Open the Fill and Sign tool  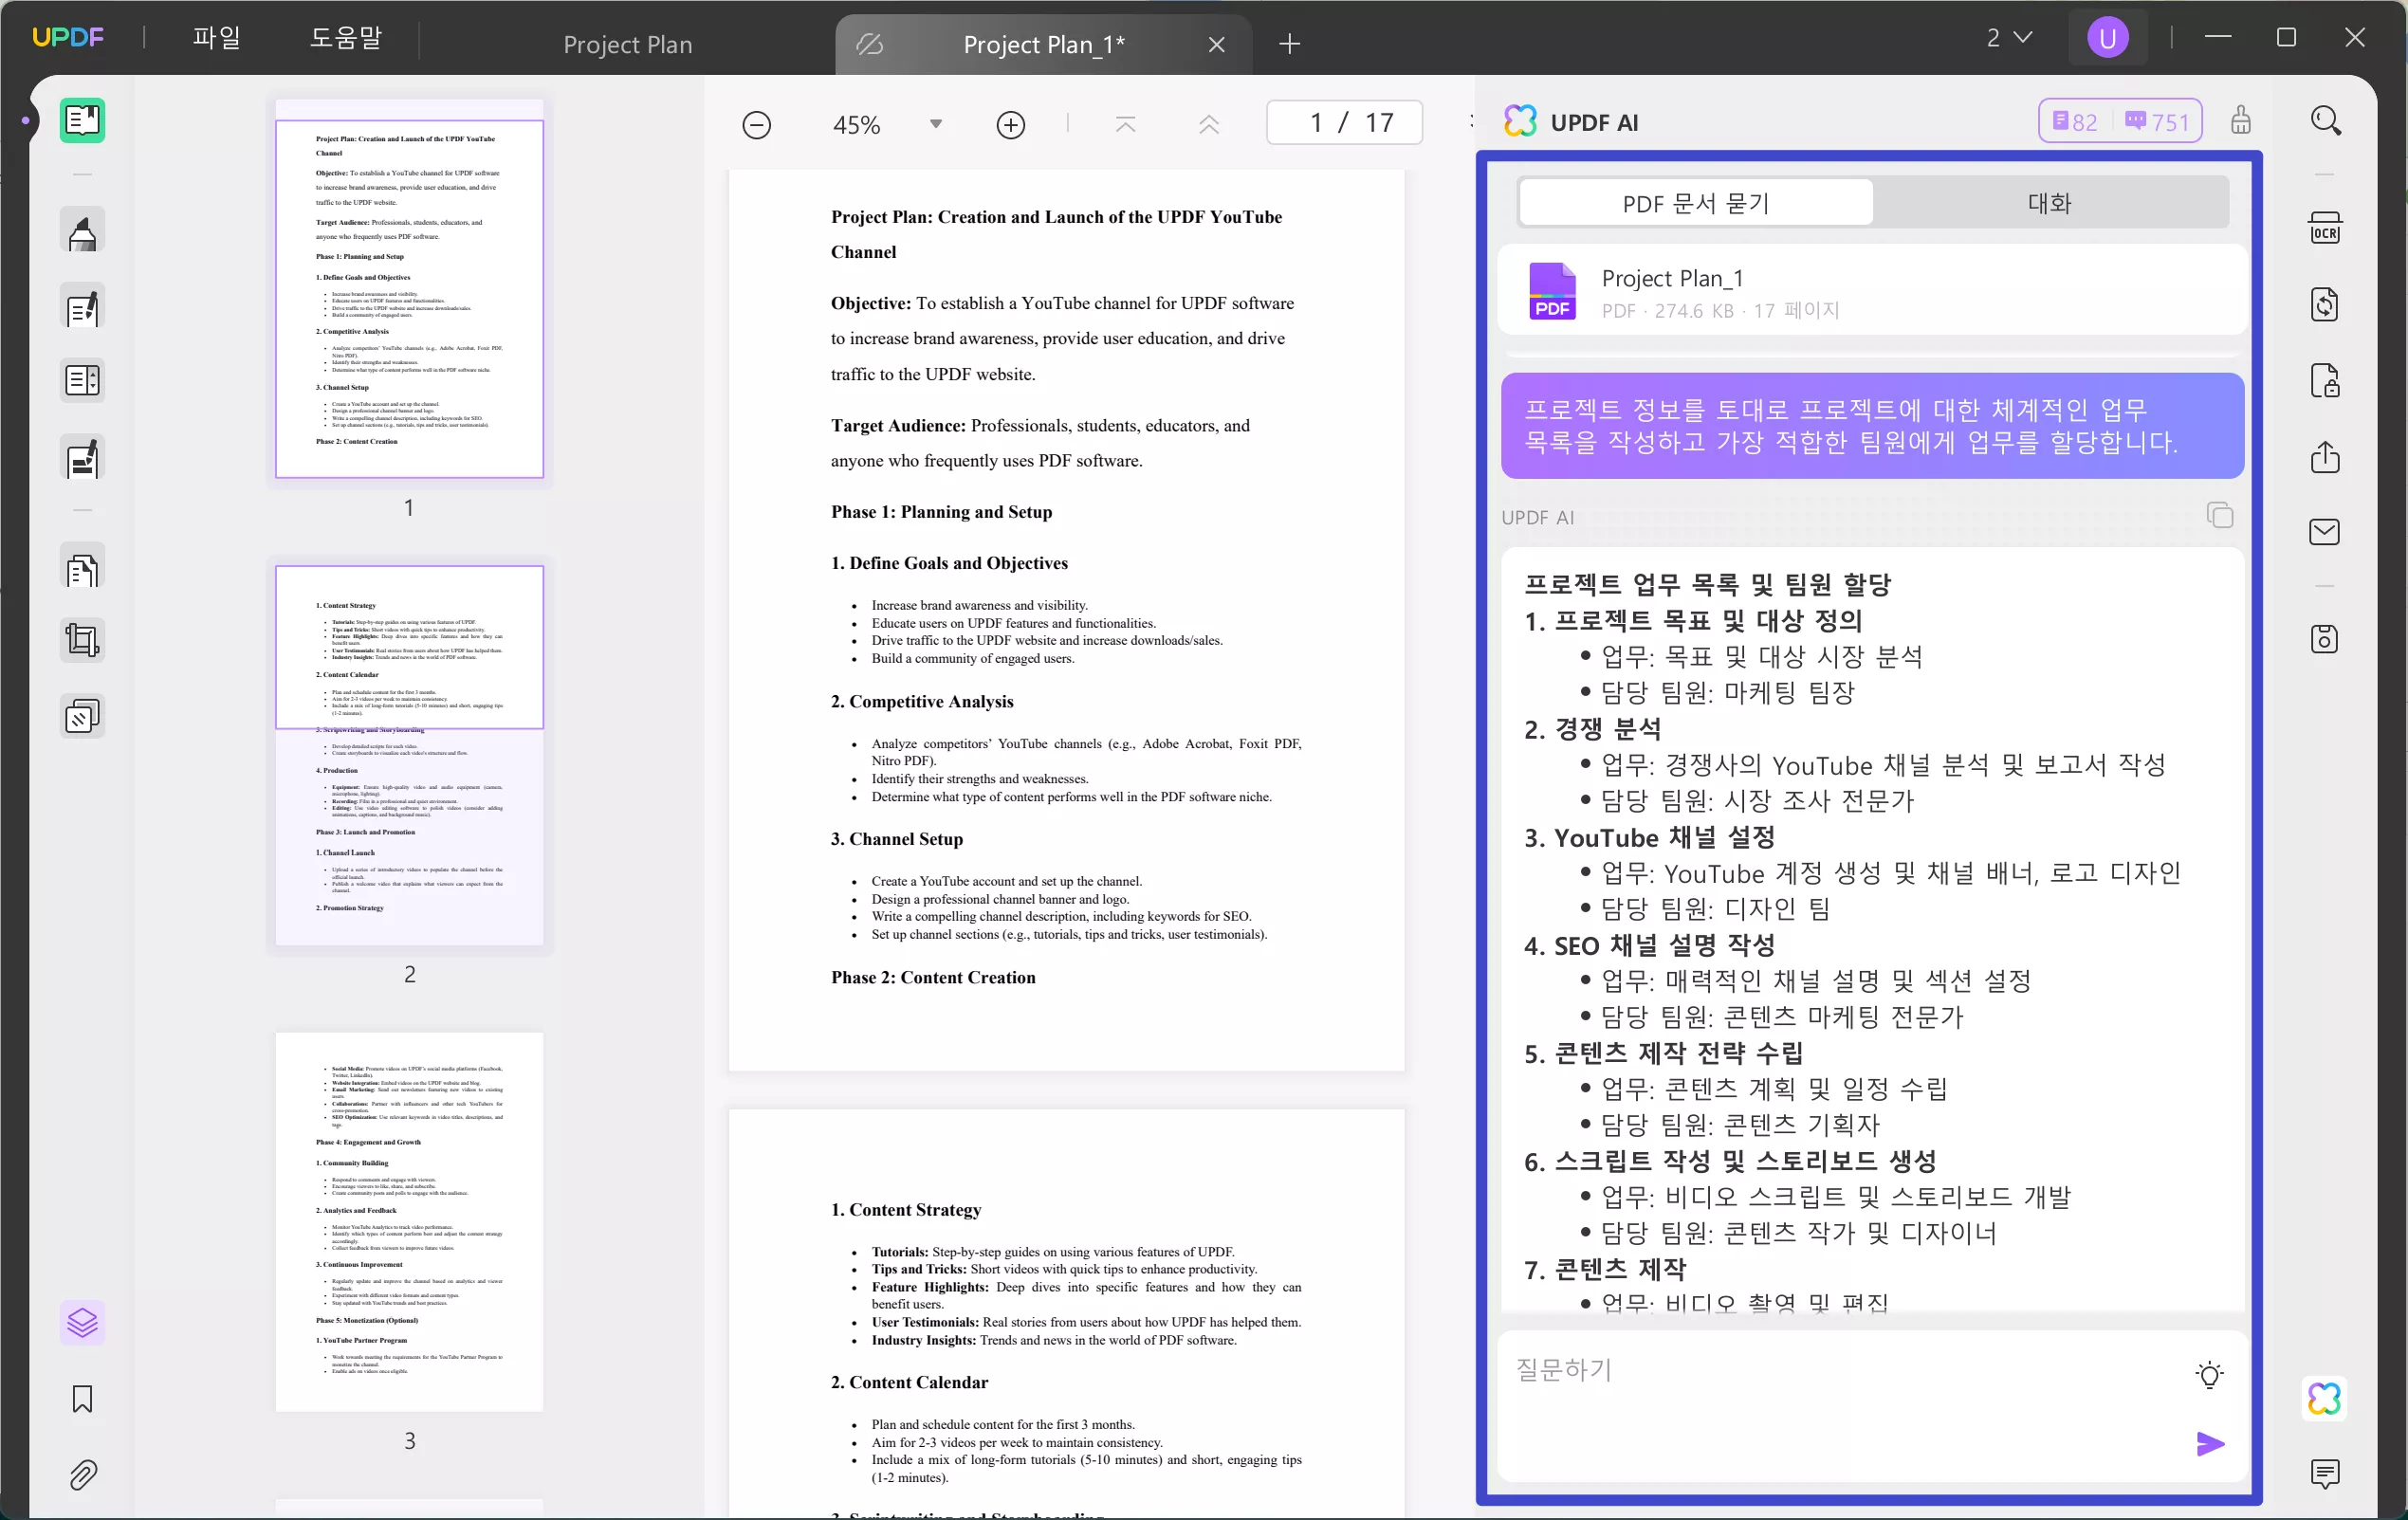pos(82,457)
